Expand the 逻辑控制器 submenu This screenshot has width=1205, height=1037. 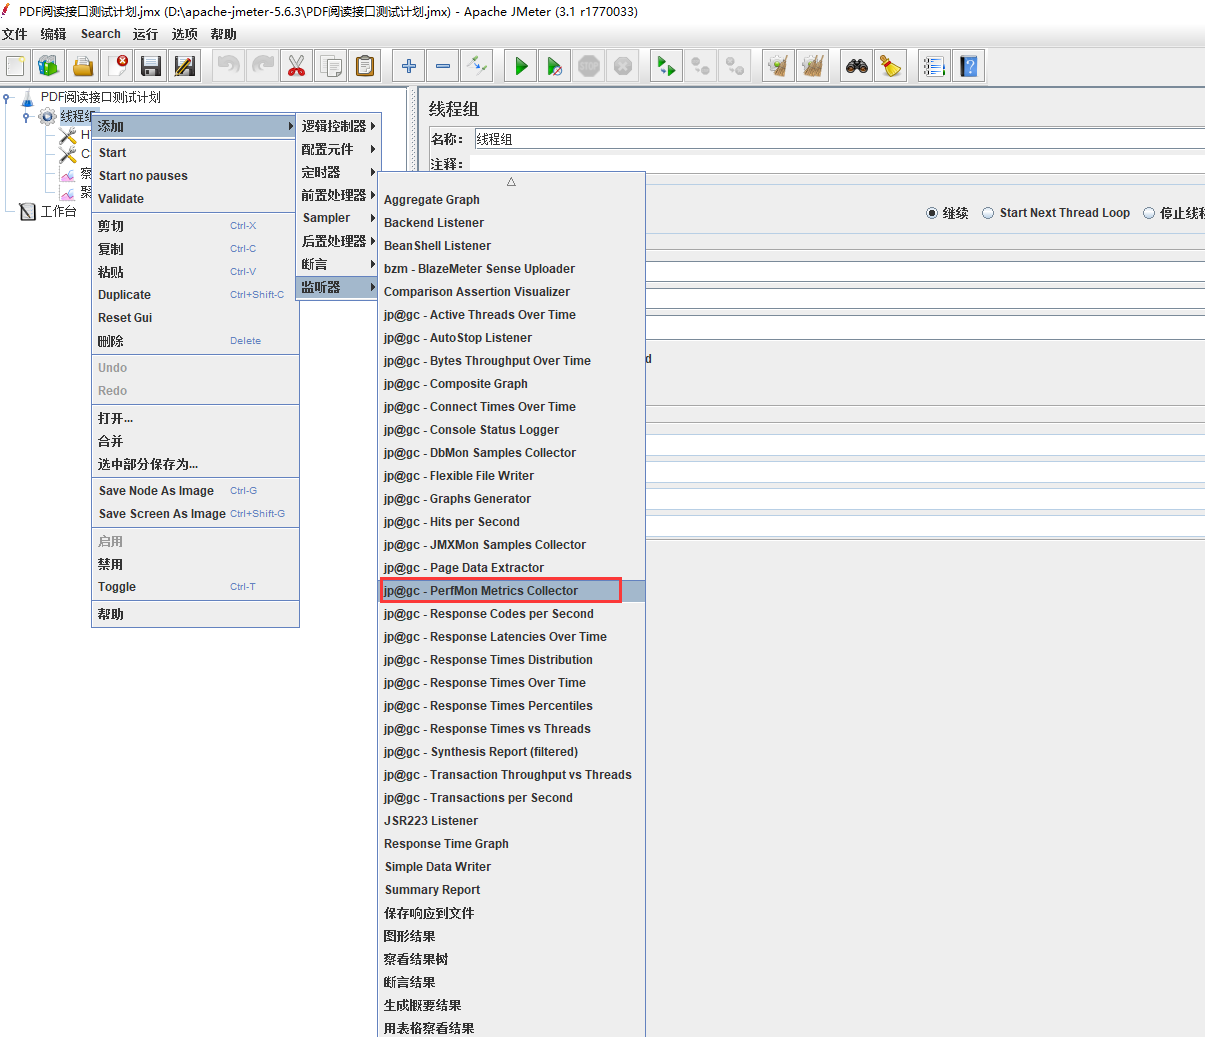click(x=338, y=126)
